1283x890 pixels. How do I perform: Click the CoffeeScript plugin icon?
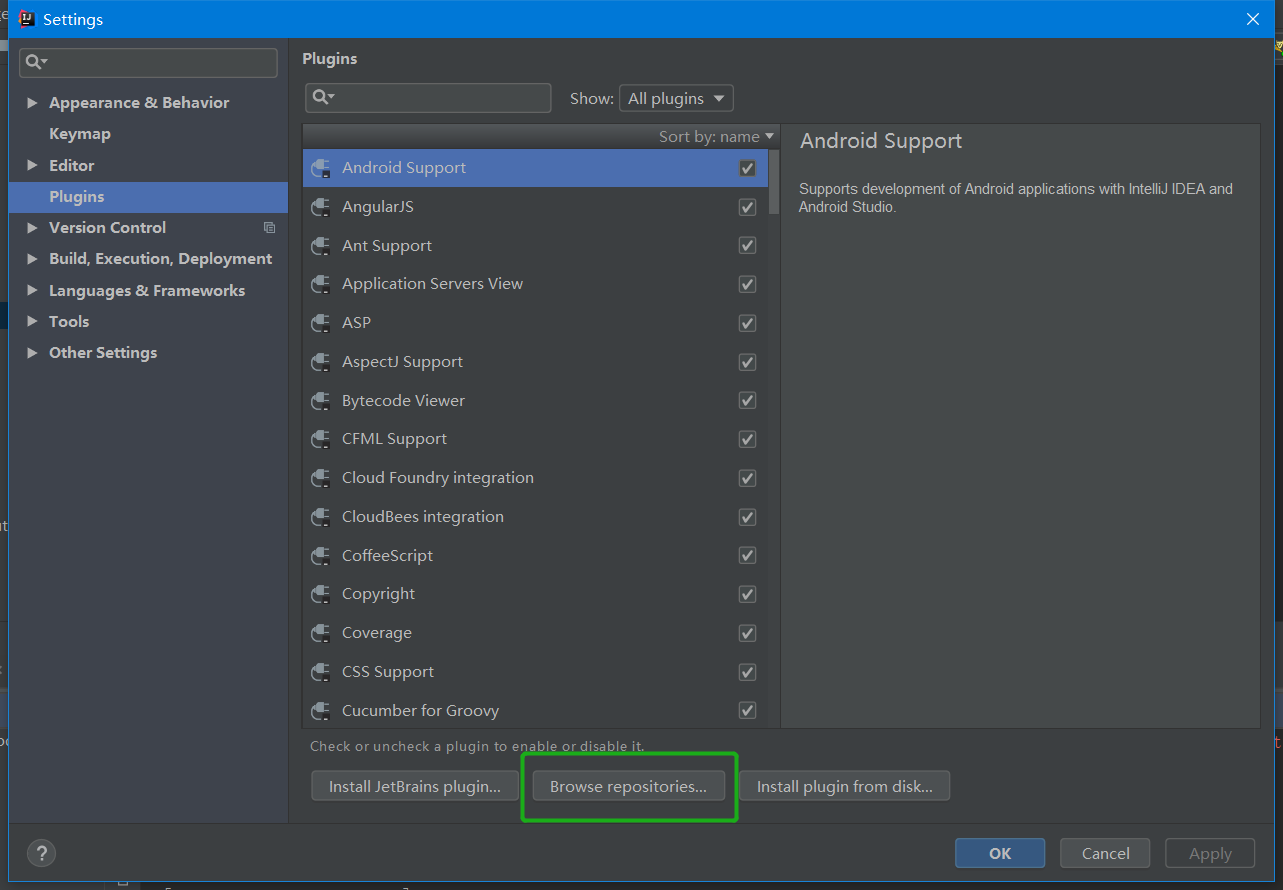tap(321, 556)
